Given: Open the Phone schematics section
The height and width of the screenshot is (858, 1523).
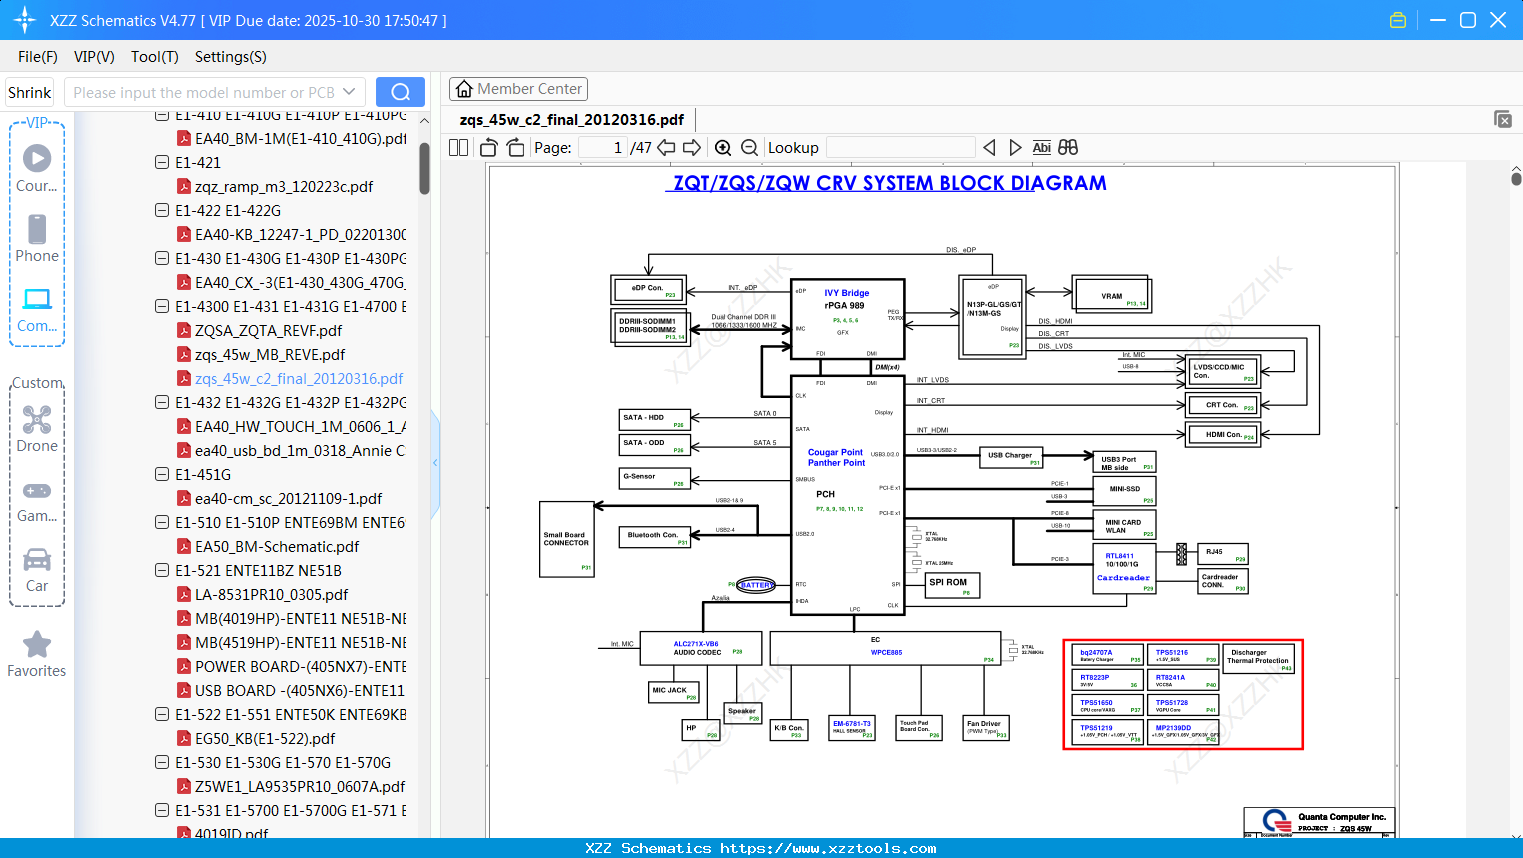Looking at the screenshot, I should point(37,240).
